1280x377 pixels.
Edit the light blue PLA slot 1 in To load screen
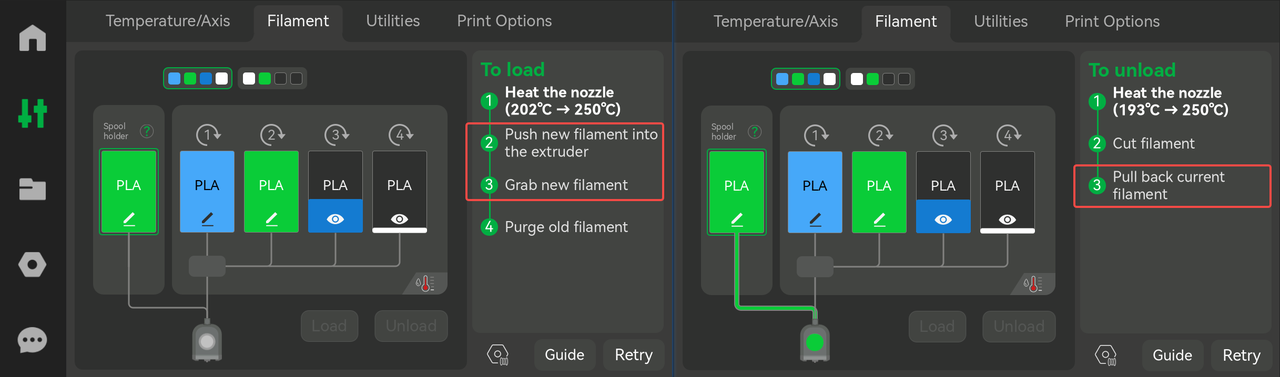[x=207, y=191]
